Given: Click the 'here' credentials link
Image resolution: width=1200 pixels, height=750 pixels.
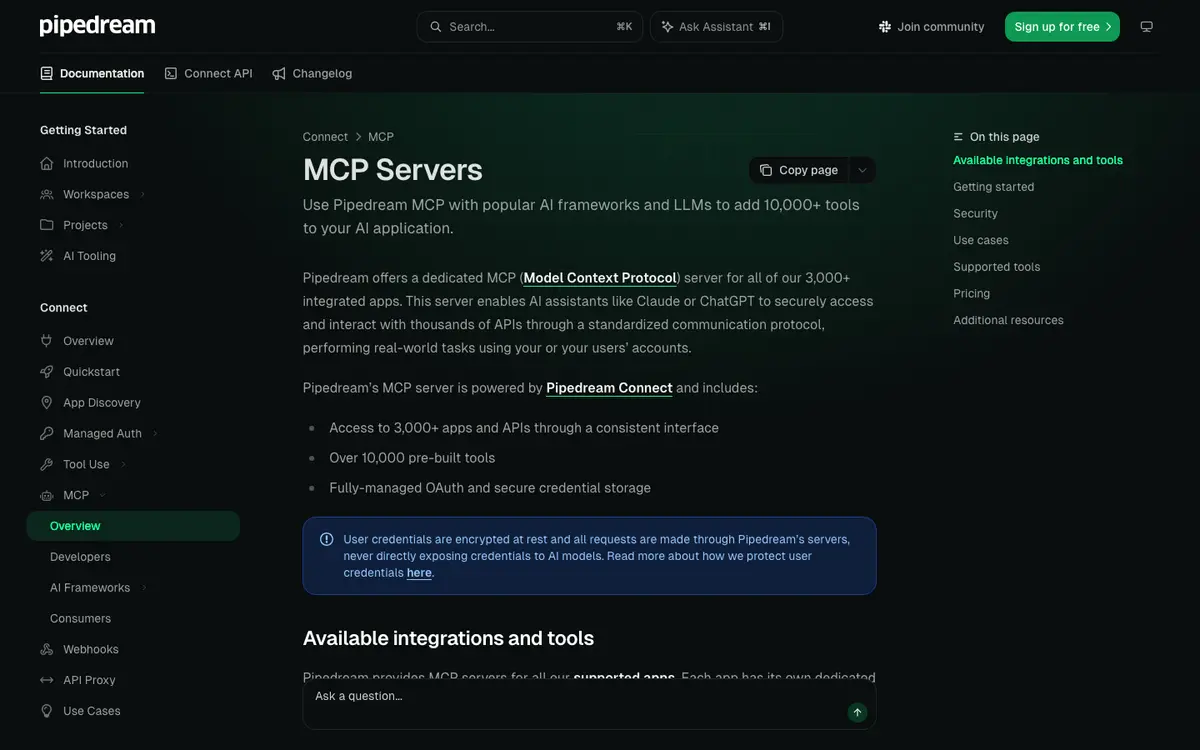Looking at the screenshot, I should coord(419,573).
